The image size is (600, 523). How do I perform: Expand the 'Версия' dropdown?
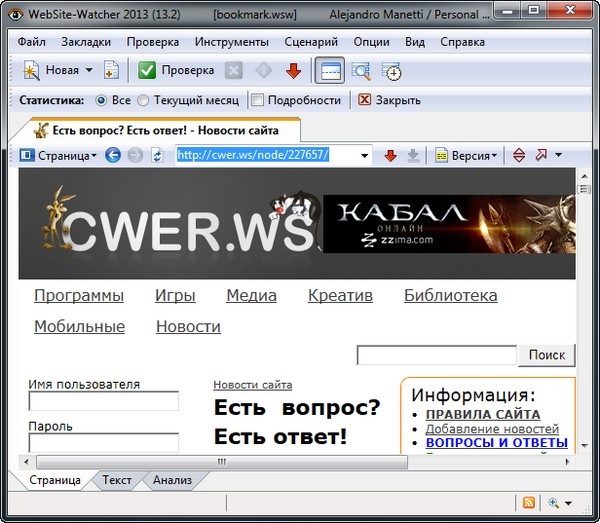(x=495, y=155)
